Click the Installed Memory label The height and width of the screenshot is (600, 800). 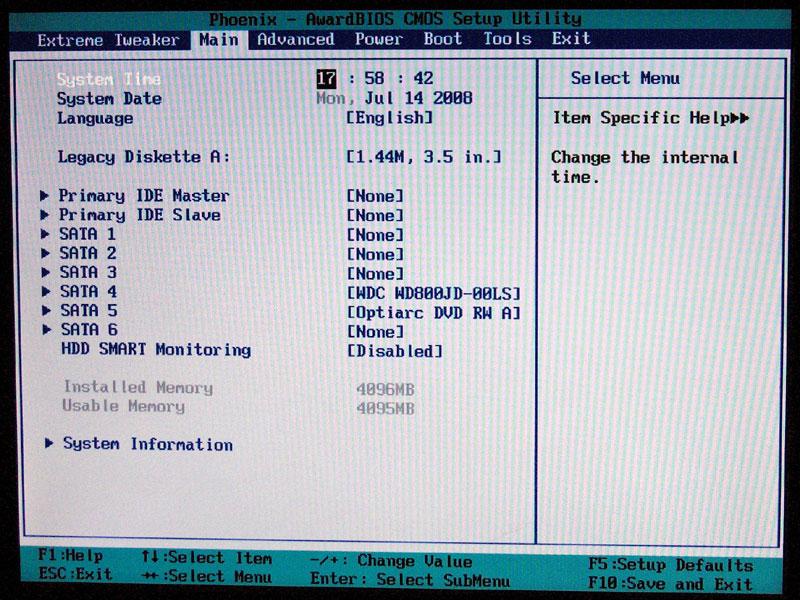138,387
